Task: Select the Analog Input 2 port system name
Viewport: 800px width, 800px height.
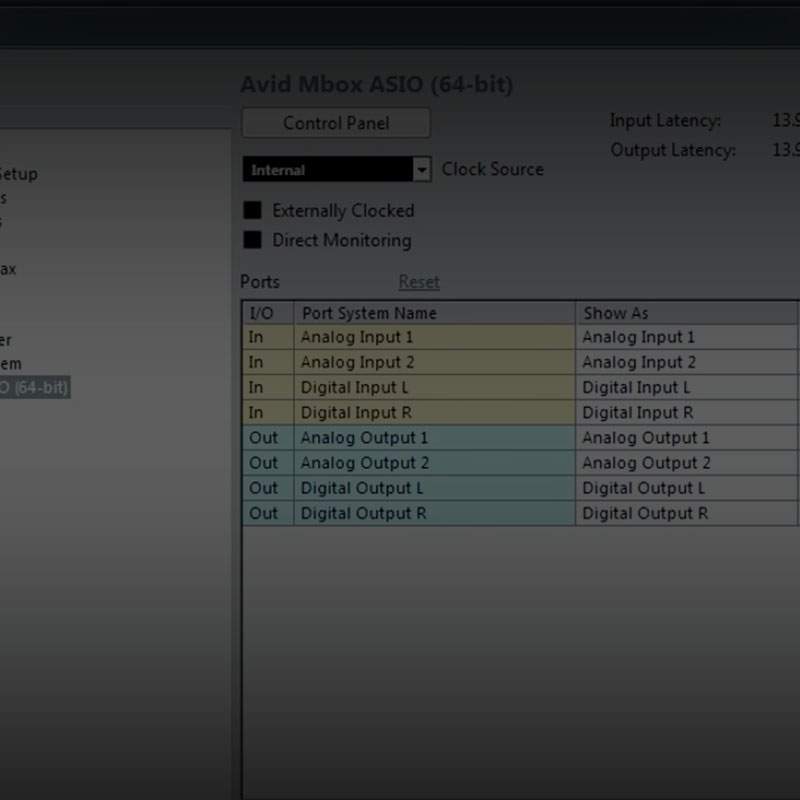Action: click(435, 362)
